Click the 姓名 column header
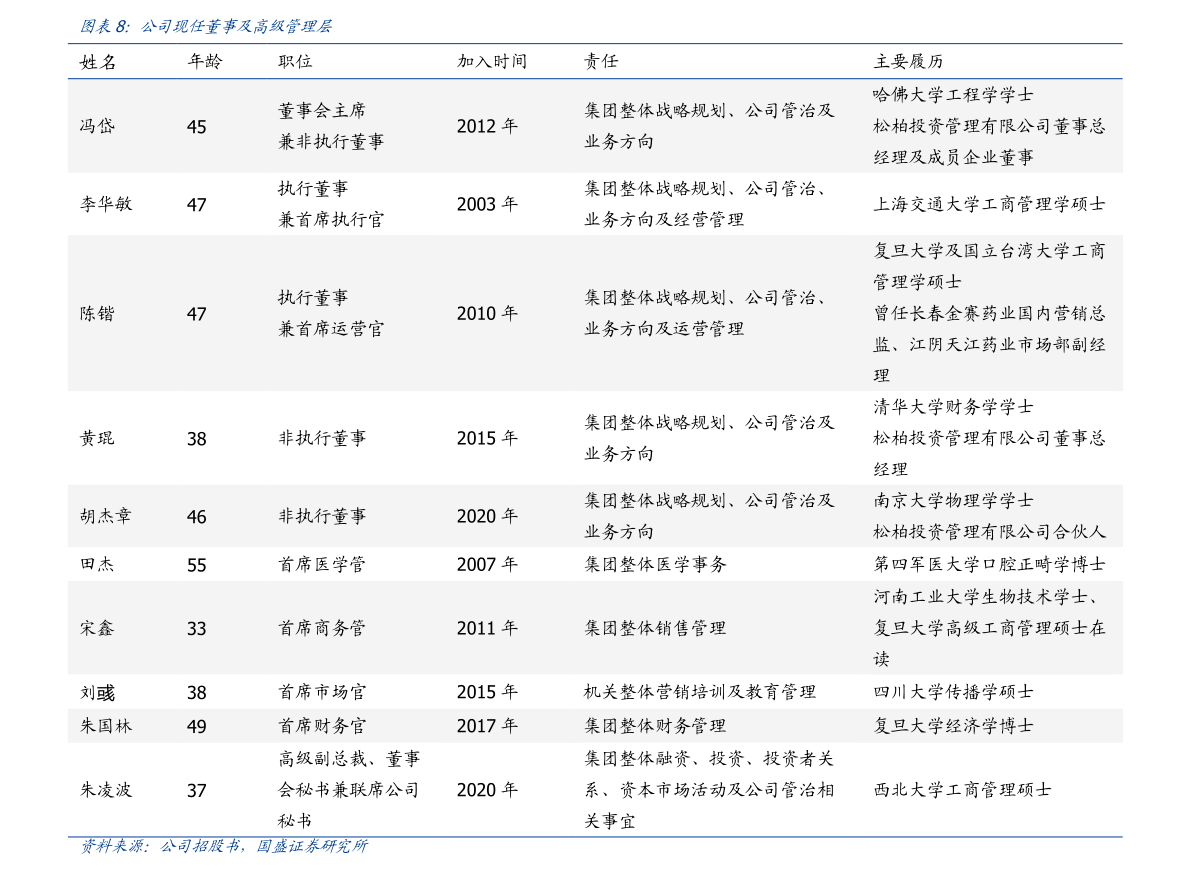The height and width of the screenshot is (874, 1191). (98, 62)
